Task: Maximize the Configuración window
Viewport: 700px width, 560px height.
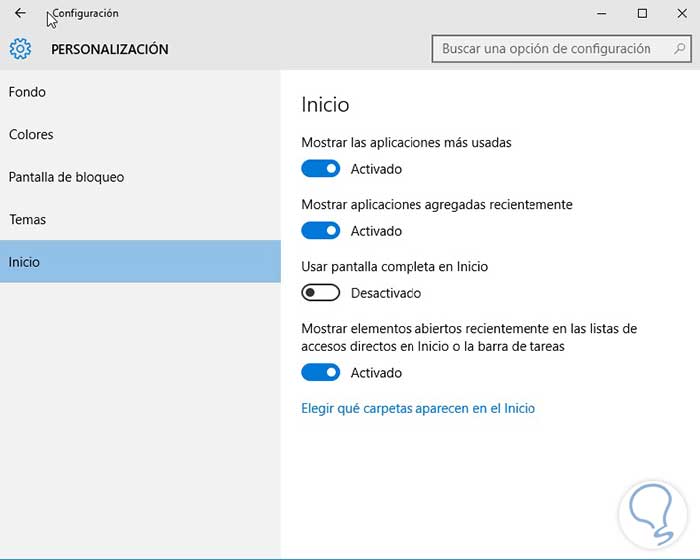Action: tap(642, 13)
